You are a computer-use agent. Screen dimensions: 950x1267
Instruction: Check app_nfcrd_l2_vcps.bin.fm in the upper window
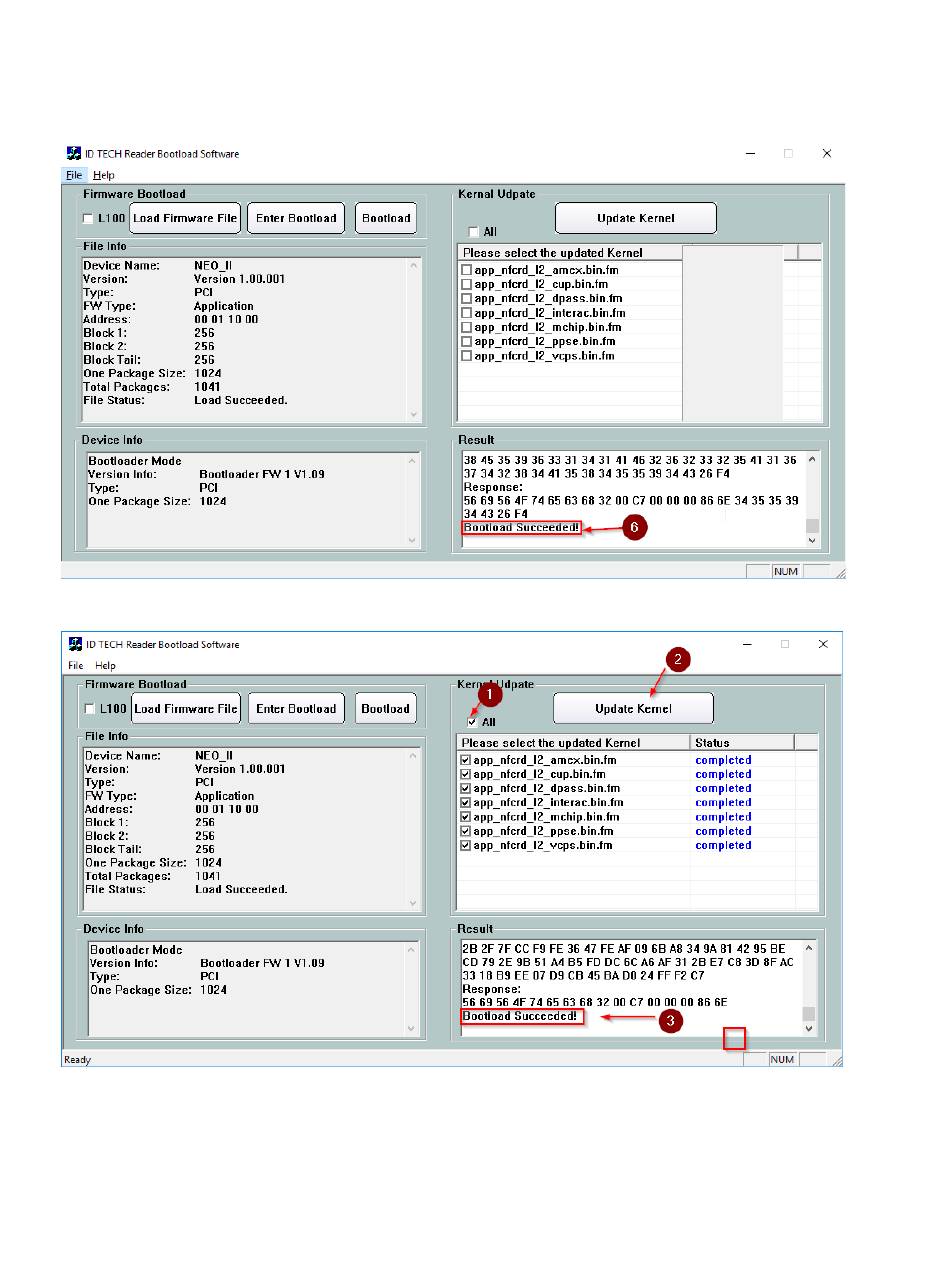466,356
